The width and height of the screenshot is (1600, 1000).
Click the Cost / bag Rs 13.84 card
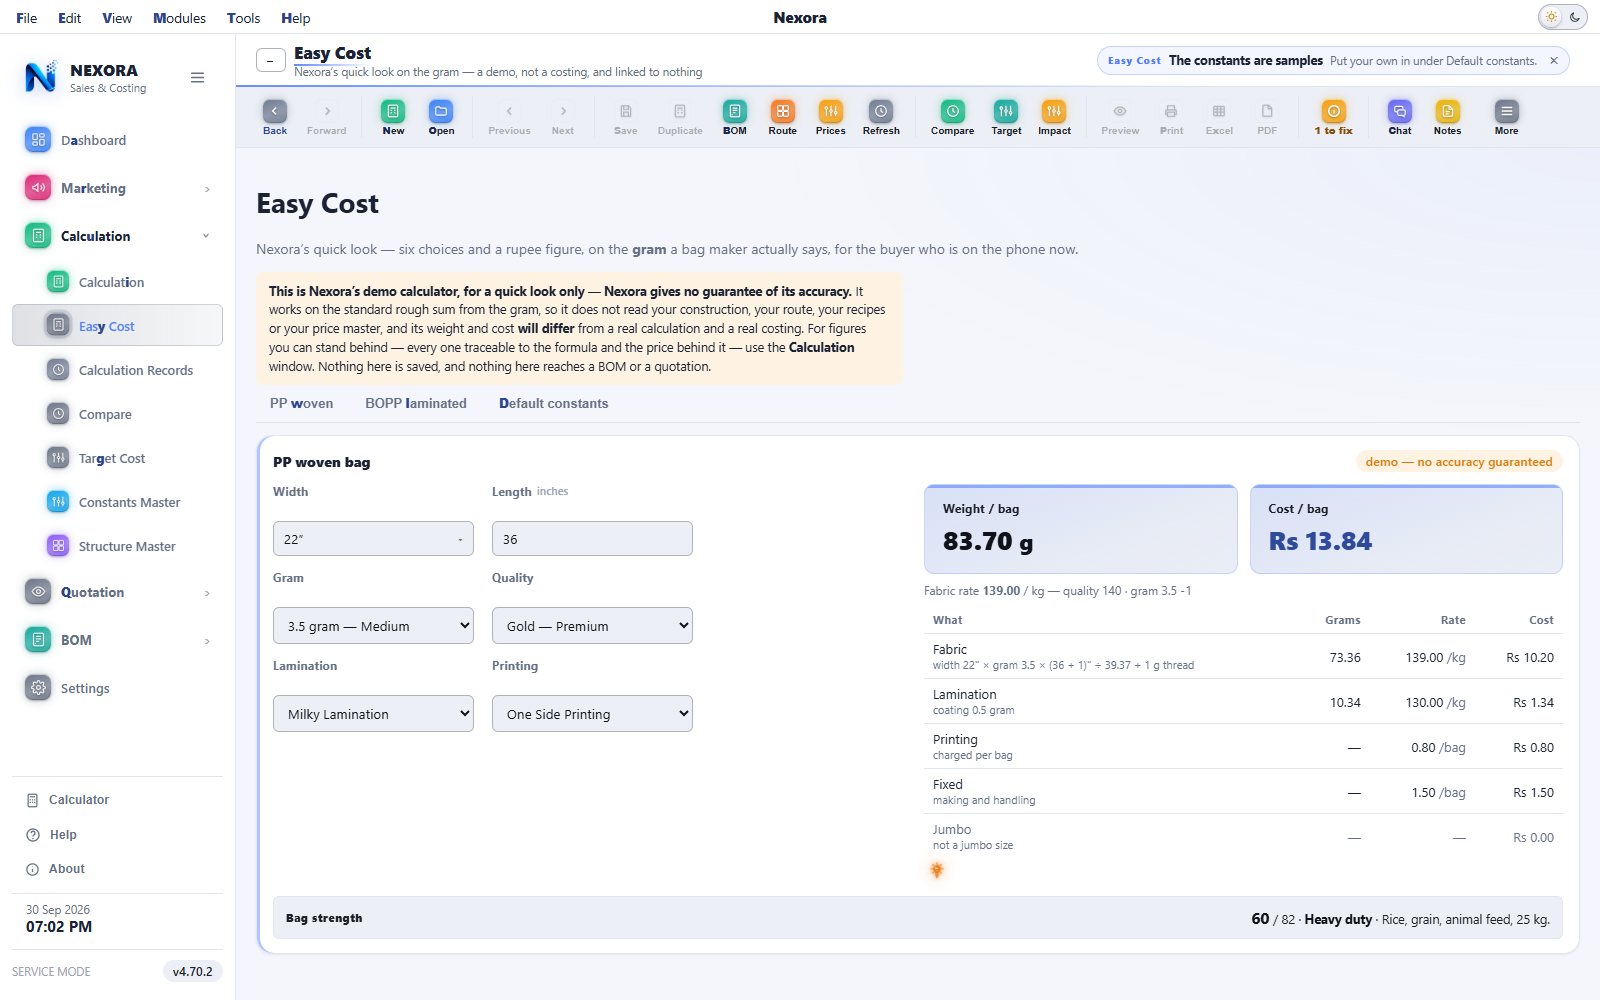(x=1406, y=529)
